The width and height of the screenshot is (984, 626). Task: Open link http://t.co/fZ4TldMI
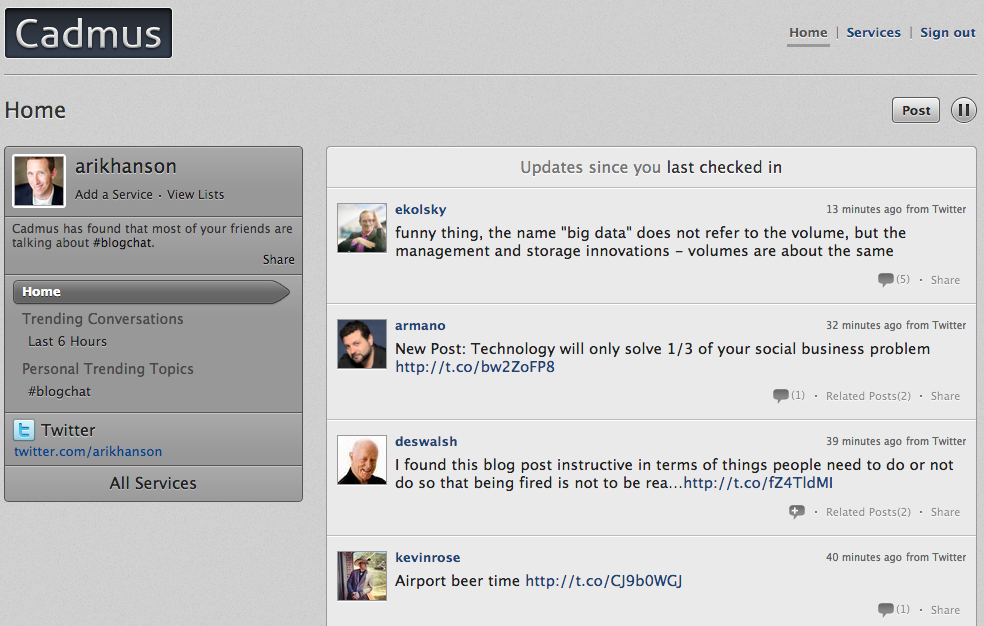click(x=758, y=483)
